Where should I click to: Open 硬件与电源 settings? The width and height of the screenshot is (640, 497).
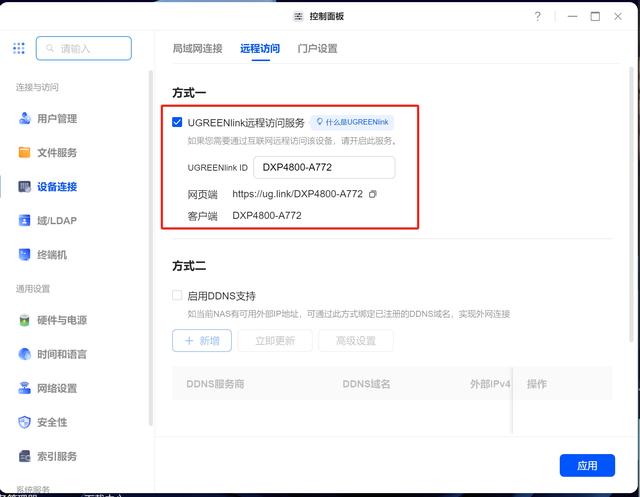point(62,320)
